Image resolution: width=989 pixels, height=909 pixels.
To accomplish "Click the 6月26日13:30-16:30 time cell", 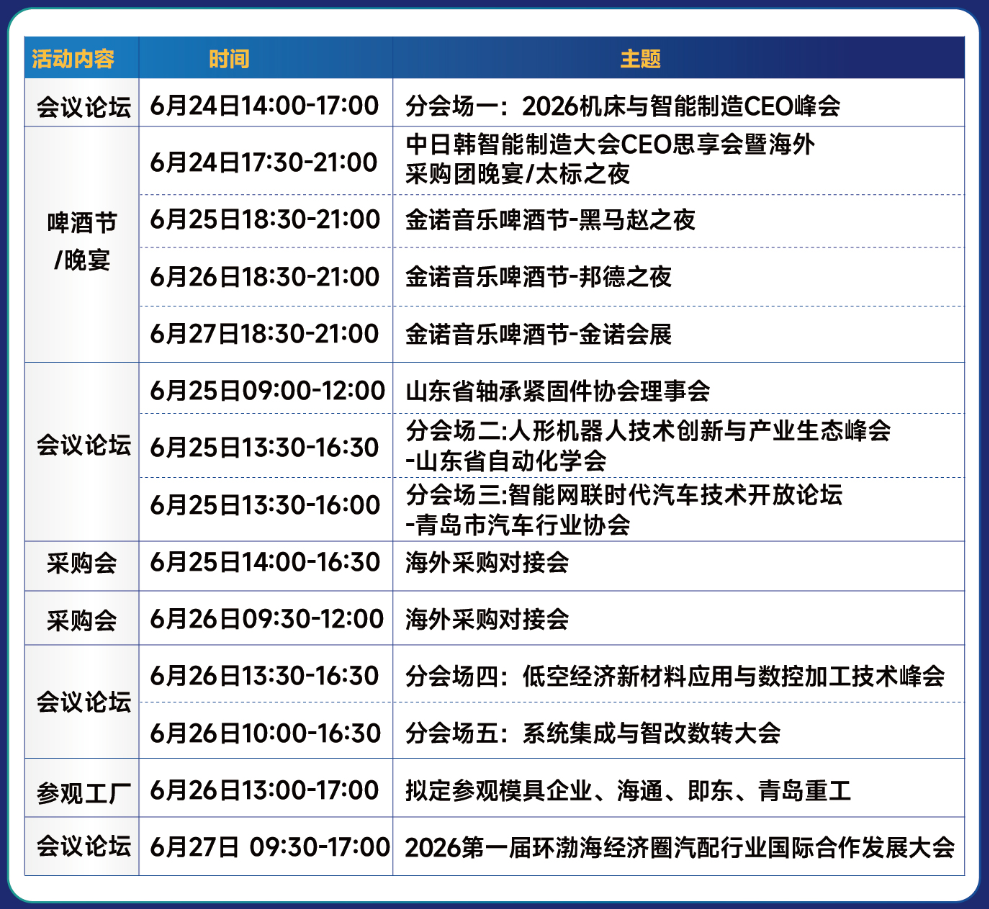I will pos(266,674).
